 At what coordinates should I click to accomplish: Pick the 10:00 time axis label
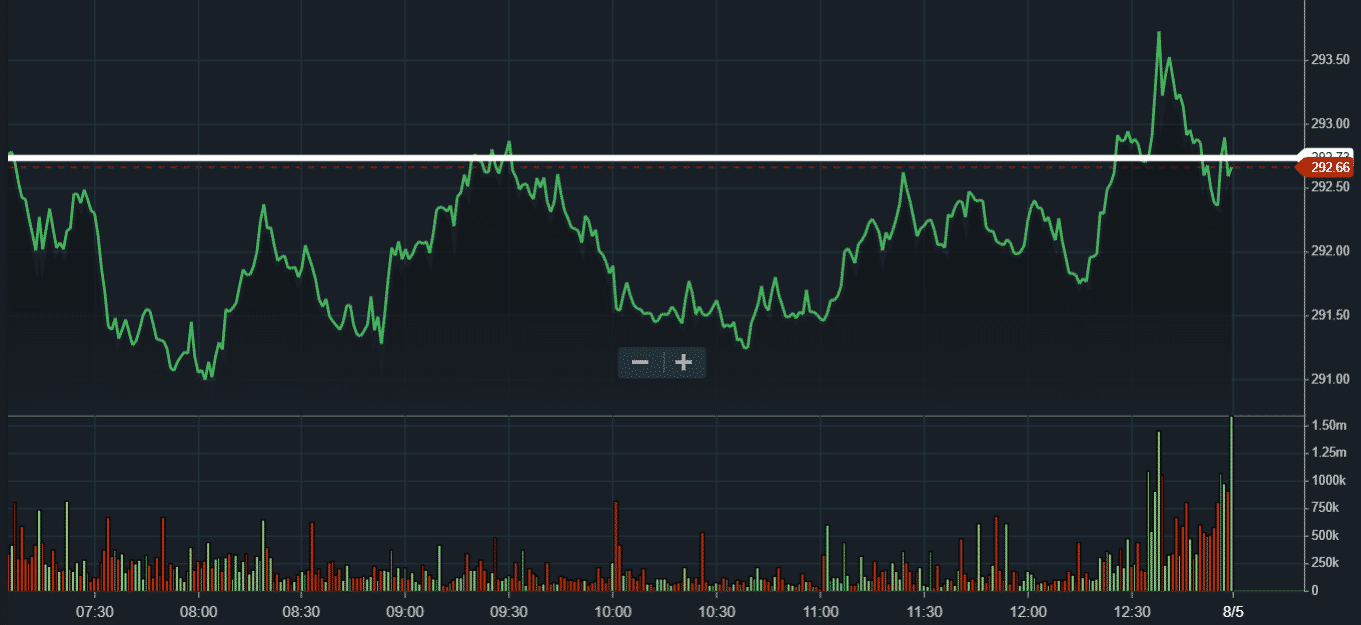tap(612, 611)
